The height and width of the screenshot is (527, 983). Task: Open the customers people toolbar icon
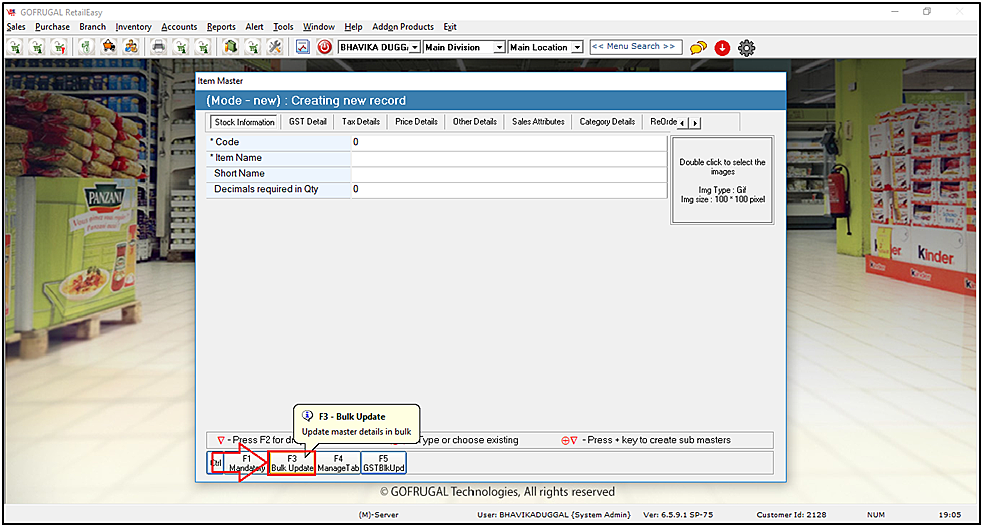pos(130,47)
